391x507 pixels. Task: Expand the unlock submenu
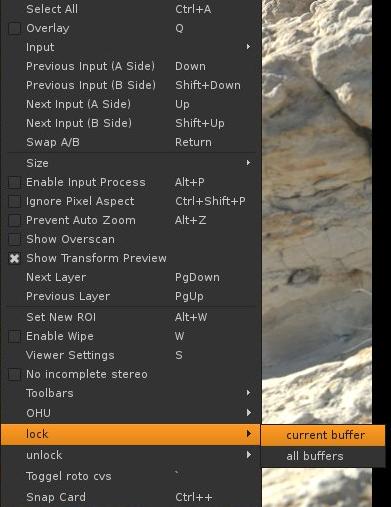click(130, 455)
